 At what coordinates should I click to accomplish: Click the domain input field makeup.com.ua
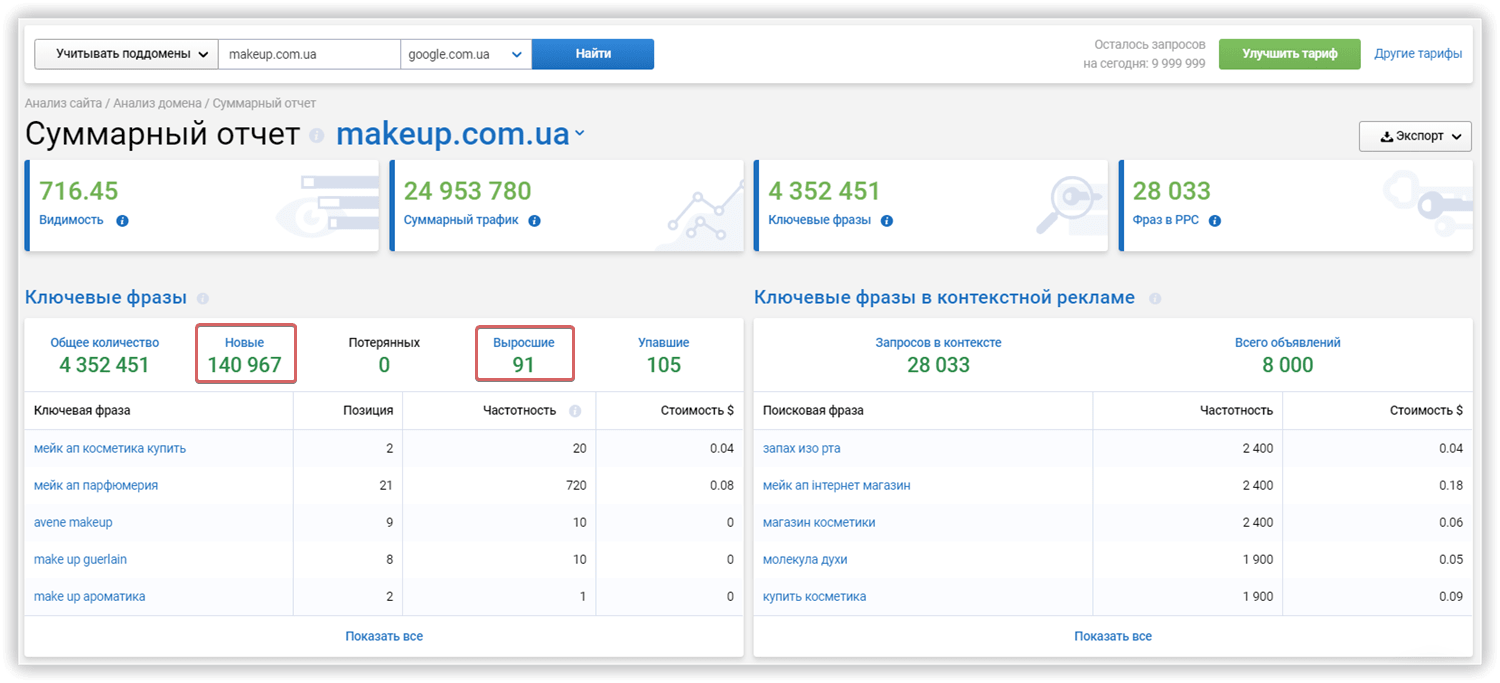pyautogui.click(x=309, y=54)
